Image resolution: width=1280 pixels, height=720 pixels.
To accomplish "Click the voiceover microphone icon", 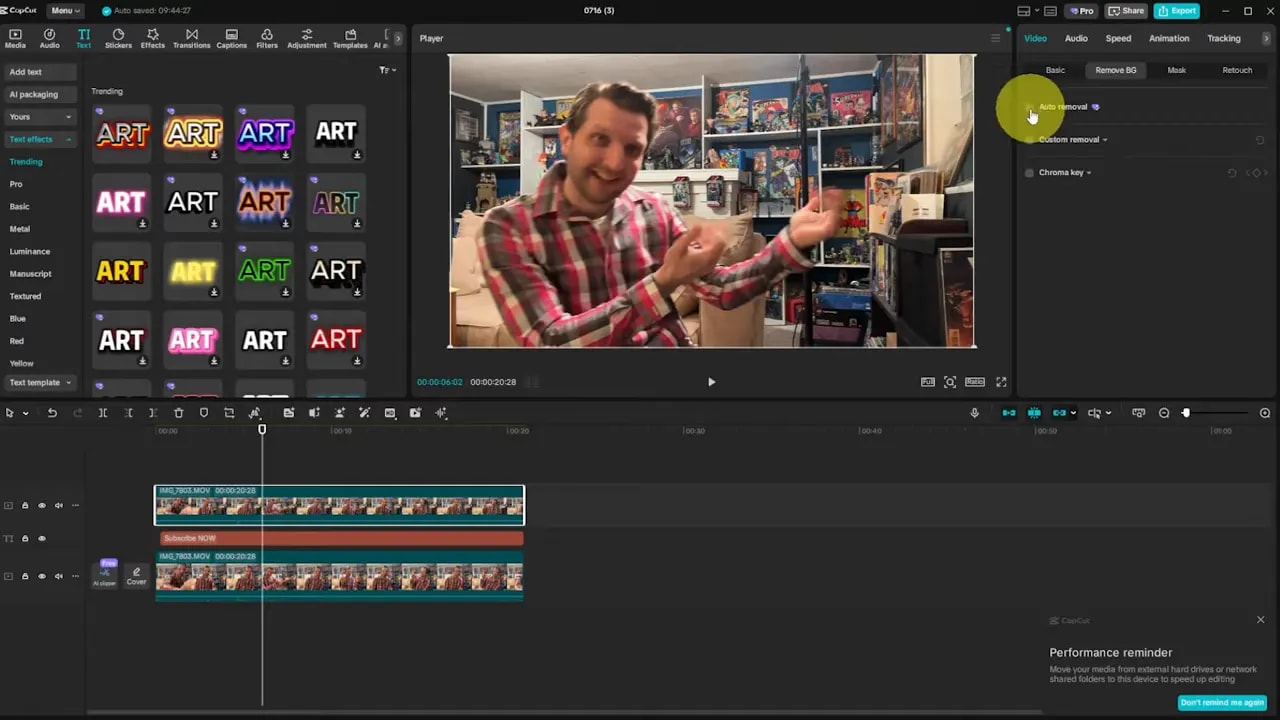I will 974,413.
